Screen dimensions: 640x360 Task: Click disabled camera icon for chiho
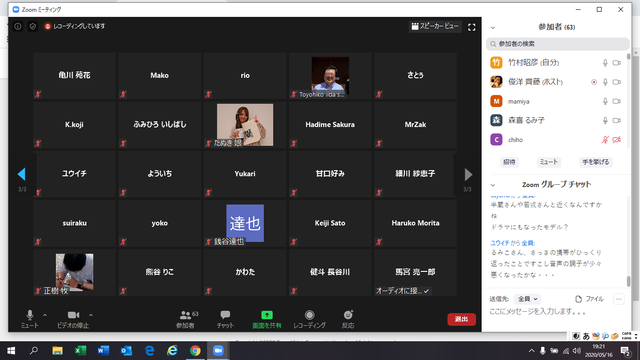tap(617, 140)
